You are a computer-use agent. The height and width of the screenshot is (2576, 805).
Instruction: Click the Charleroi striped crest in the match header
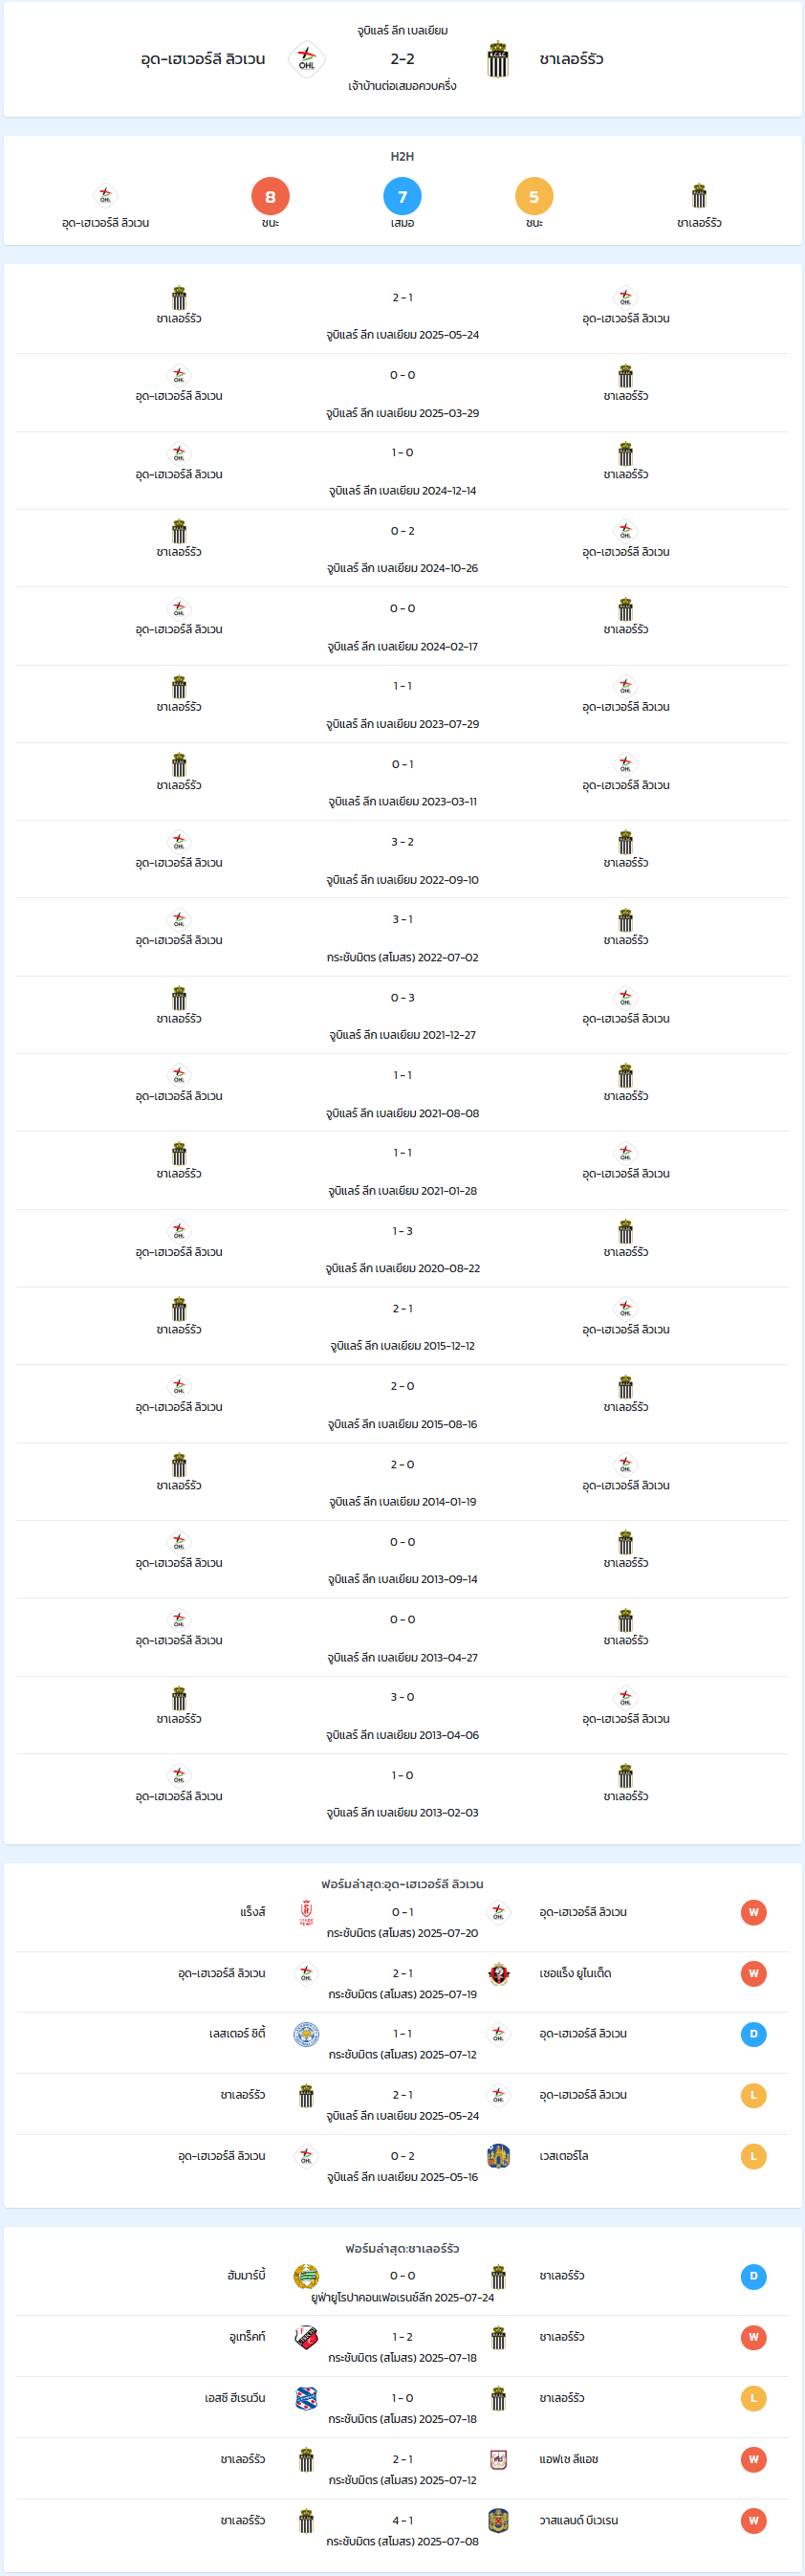point(498,60)
